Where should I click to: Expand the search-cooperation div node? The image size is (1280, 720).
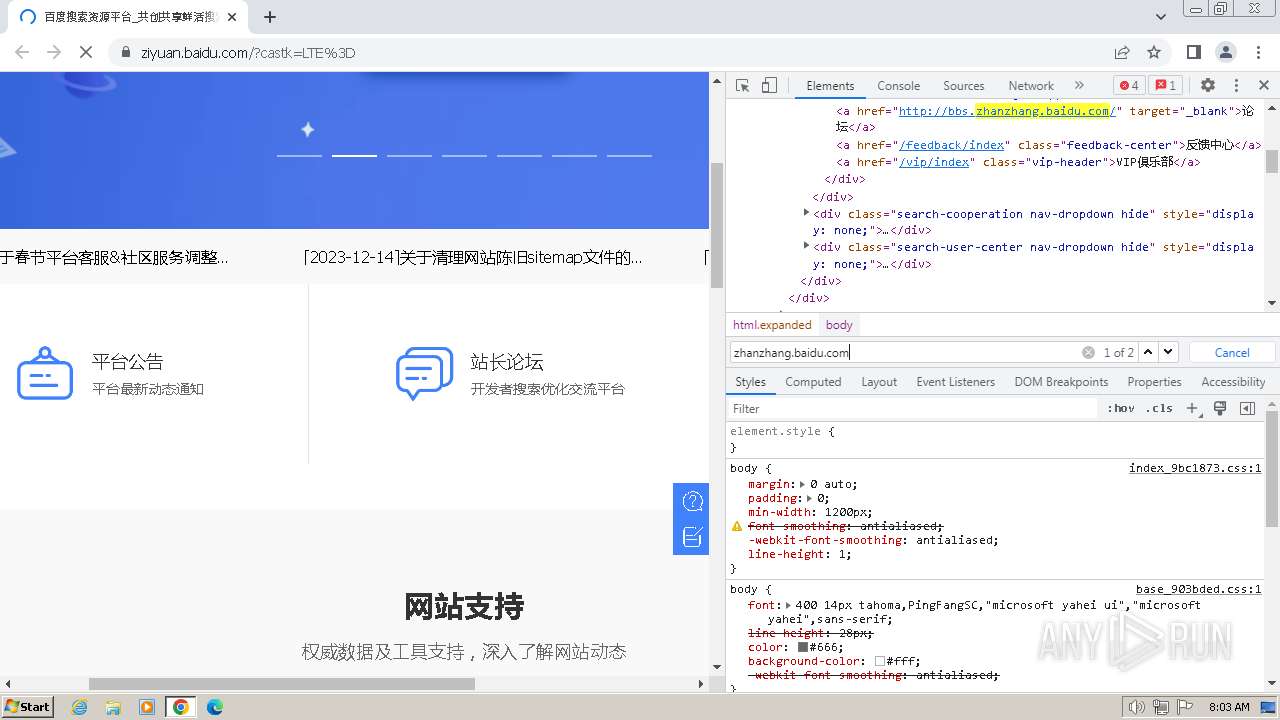806,213
